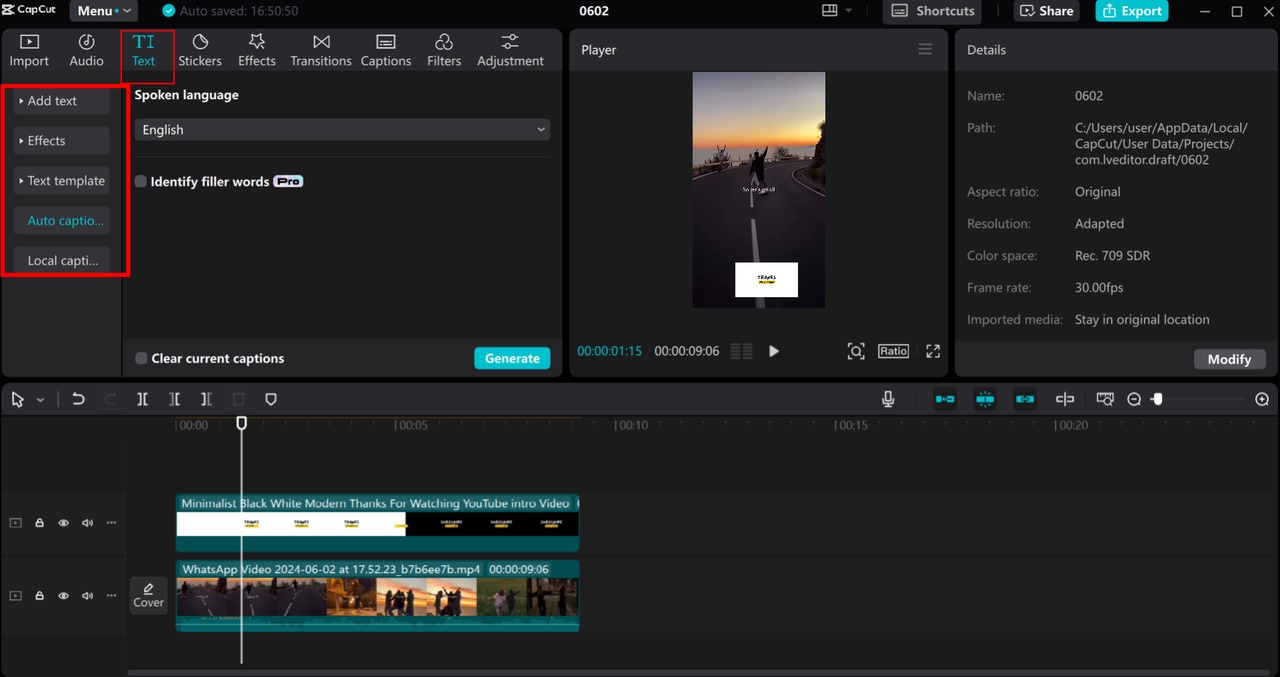Play the video preview
The height and width of the screenshot is (677, 1280).
click(773, 351)
